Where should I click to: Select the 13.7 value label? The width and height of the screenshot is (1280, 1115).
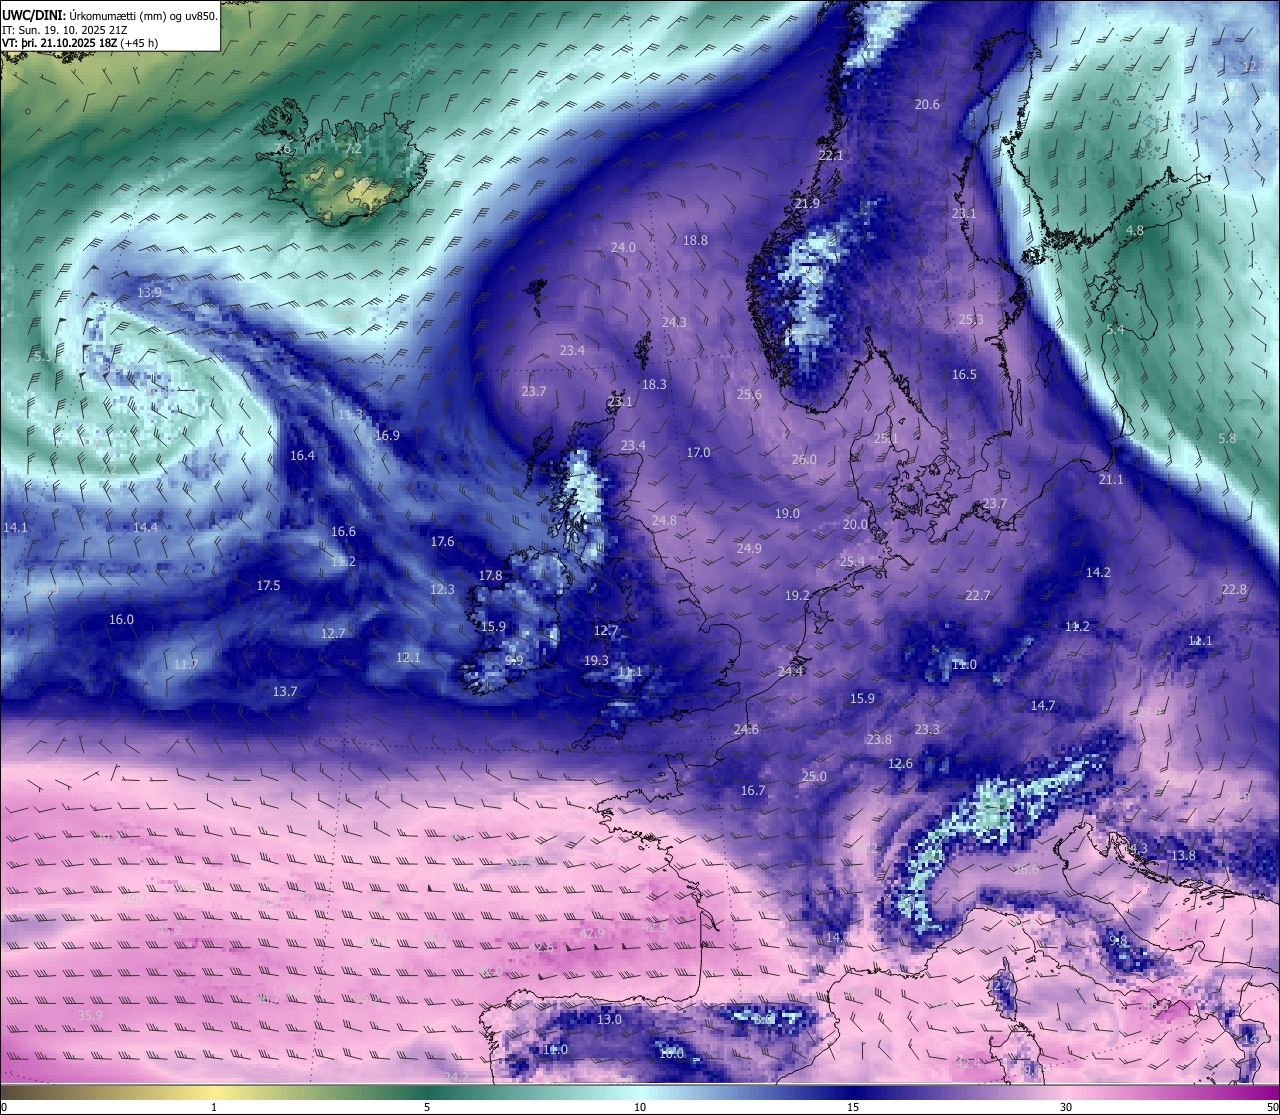coord(285,691)
